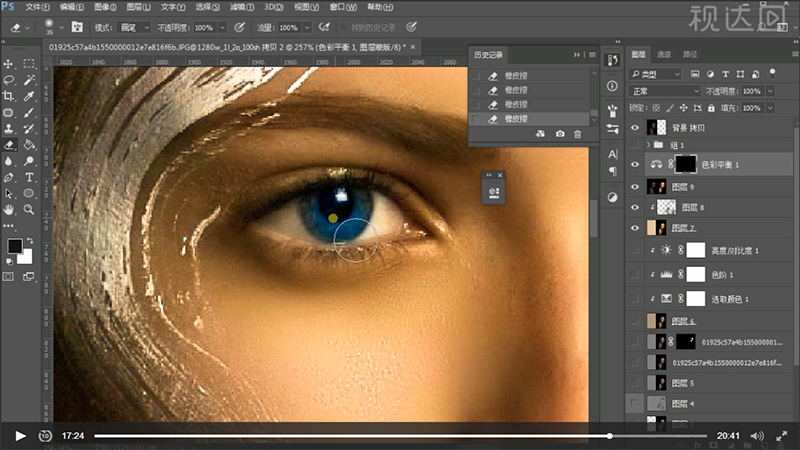This screenshot has width=800, height=450.
Task: Collapse the History panel with double arrows
Action: [577, 55]
